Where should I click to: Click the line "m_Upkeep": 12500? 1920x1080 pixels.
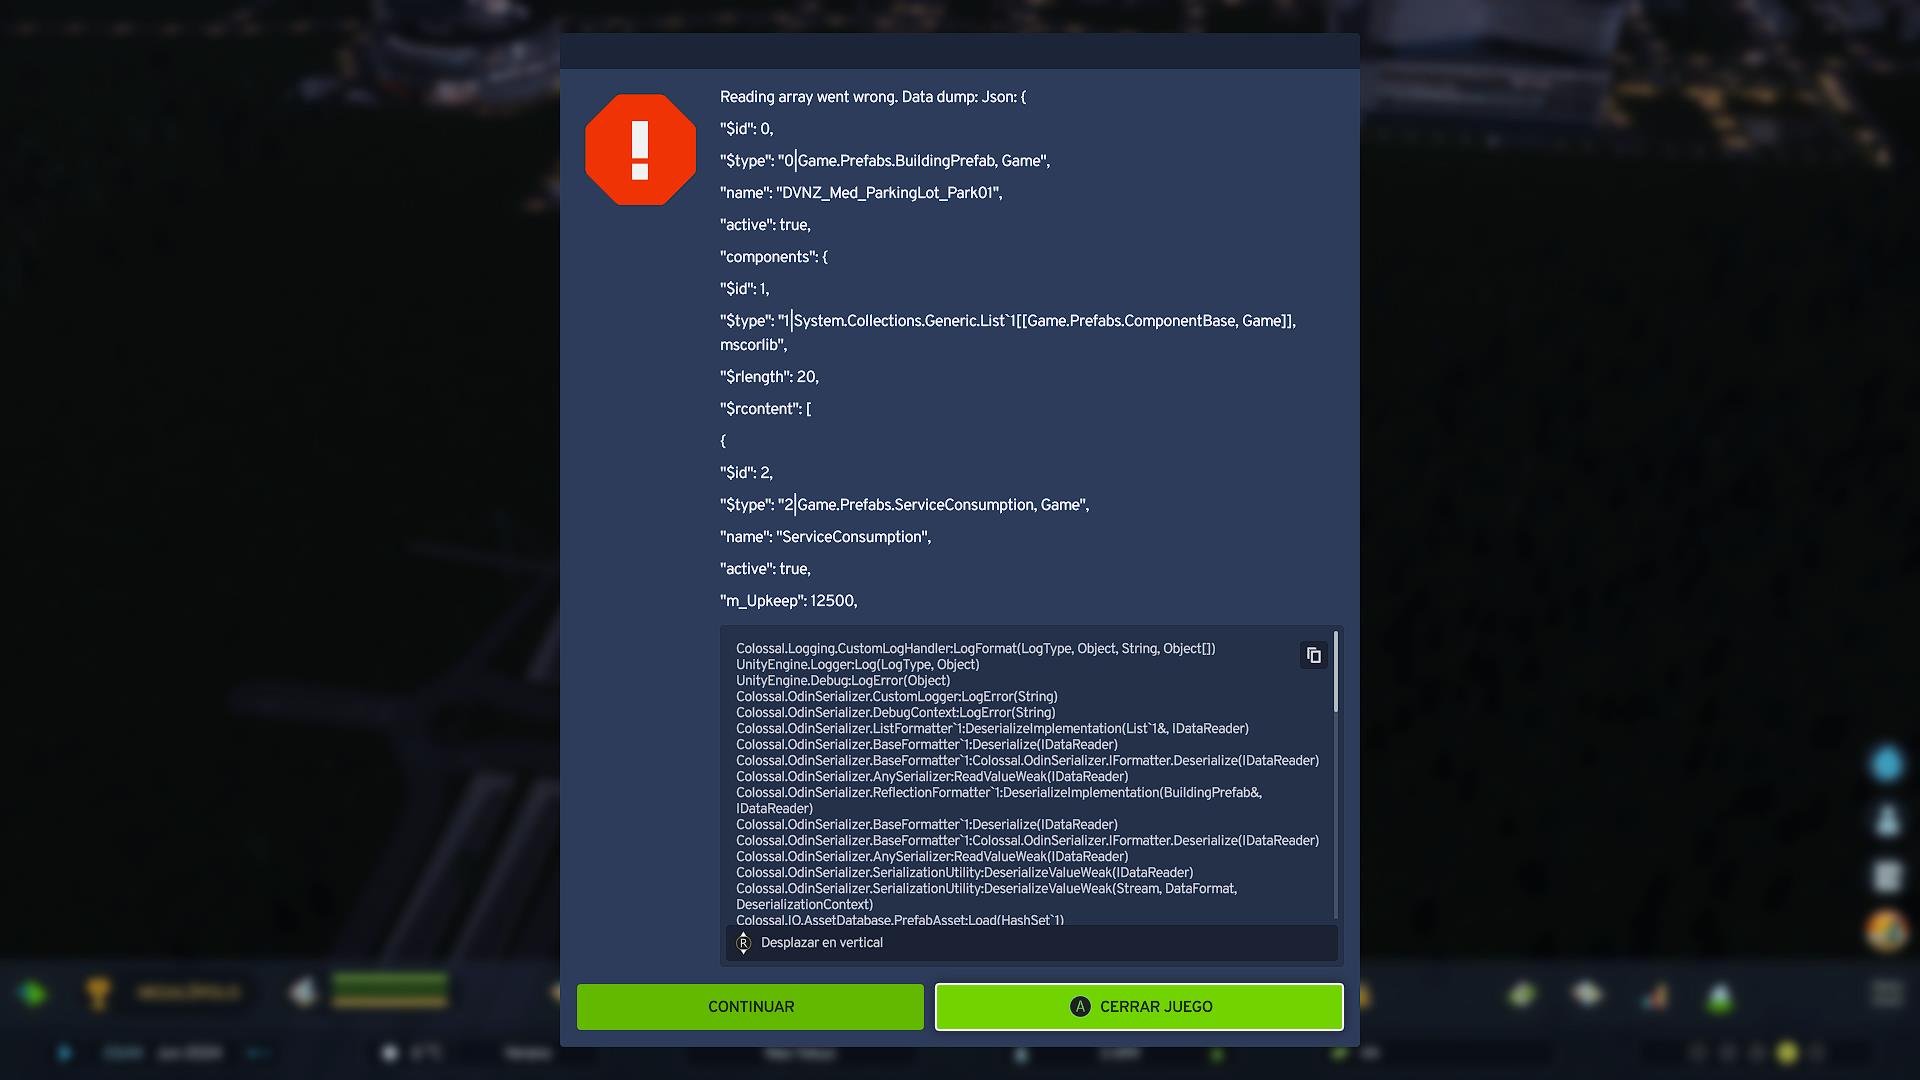(788, 601)
